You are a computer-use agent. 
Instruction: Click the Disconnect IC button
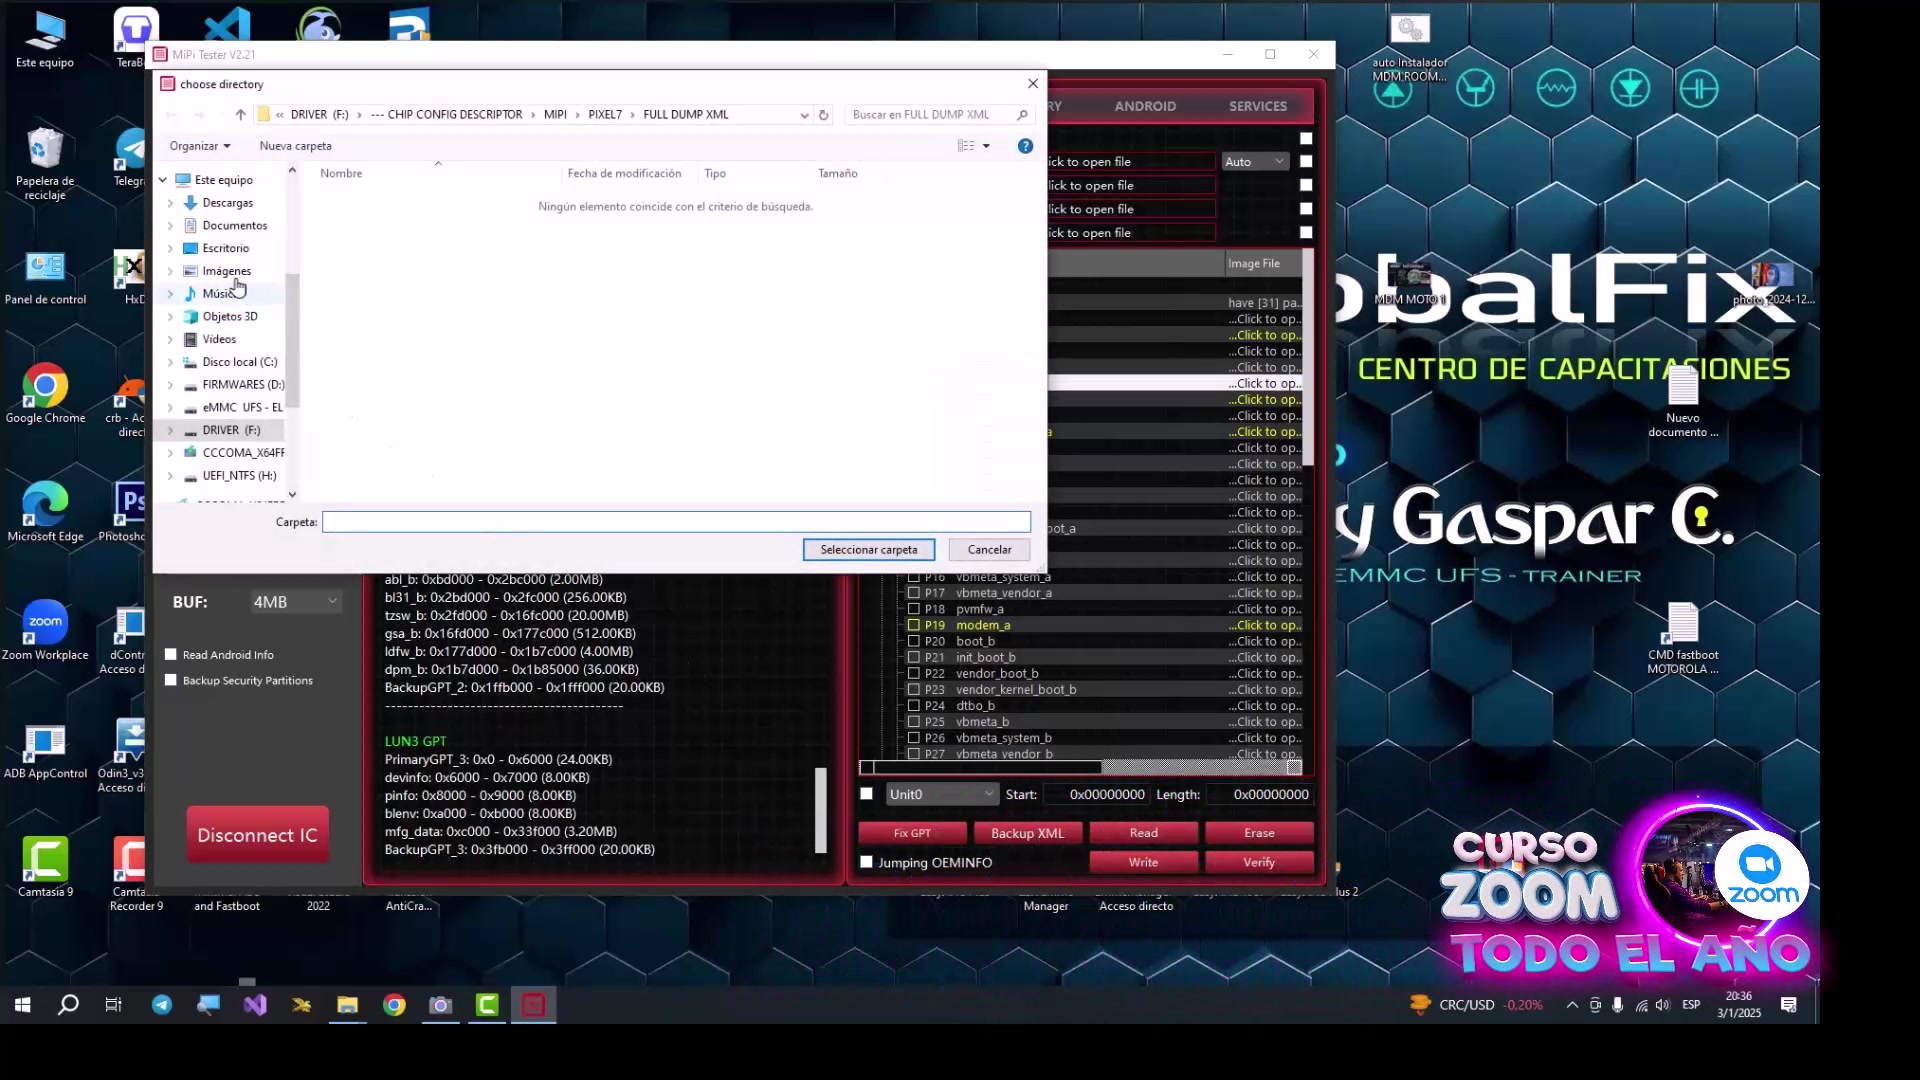(x=257, y=835)
